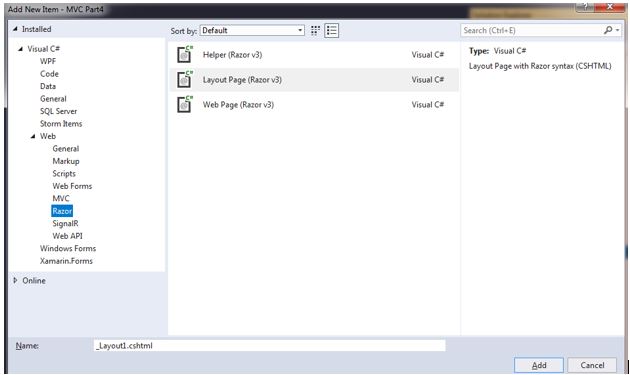Select the Scripts category
Image resolution: width=630 pixels, height=375 pixels.
pos(64,174)
